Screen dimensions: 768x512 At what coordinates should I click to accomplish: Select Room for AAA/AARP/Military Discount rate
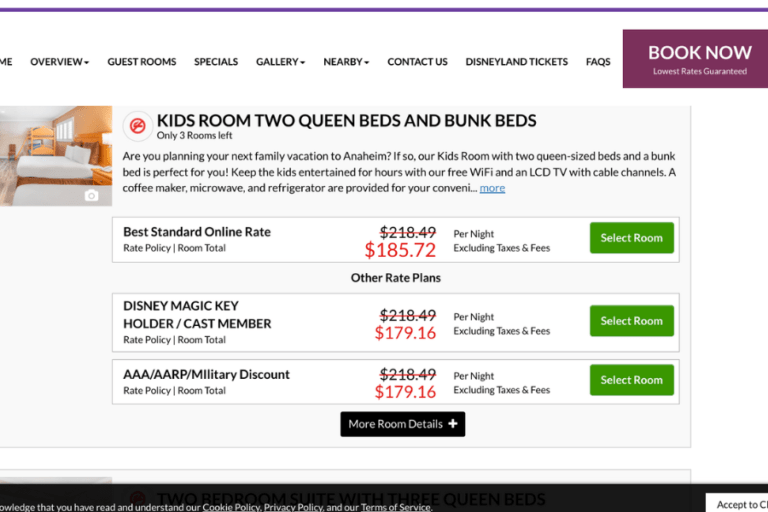point(631,380)
